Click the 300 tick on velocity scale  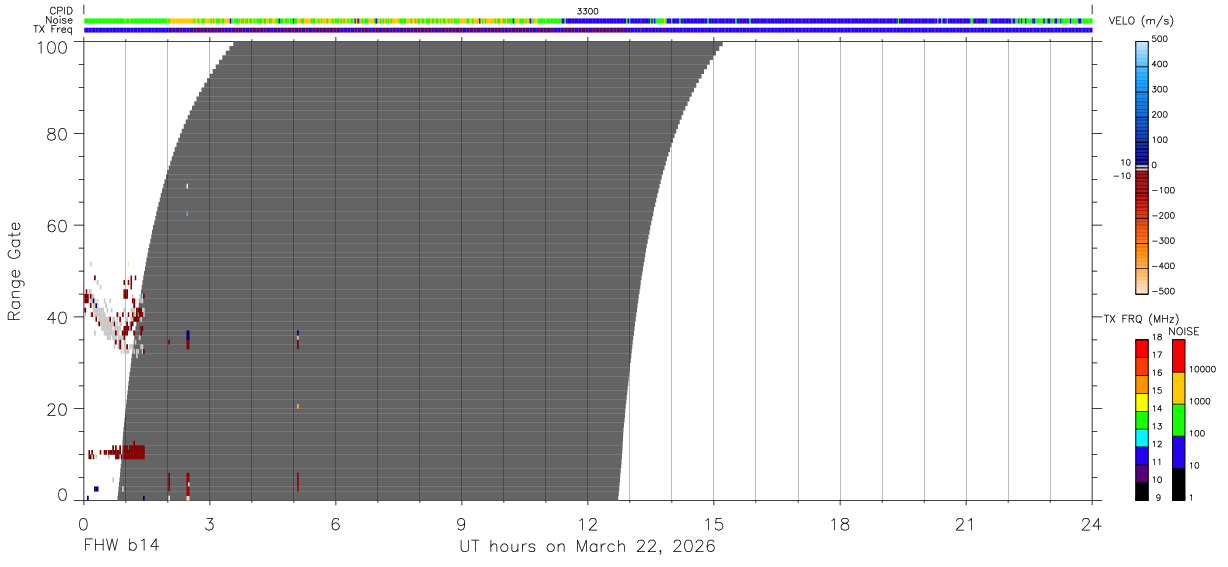[x=1162, y=90]
